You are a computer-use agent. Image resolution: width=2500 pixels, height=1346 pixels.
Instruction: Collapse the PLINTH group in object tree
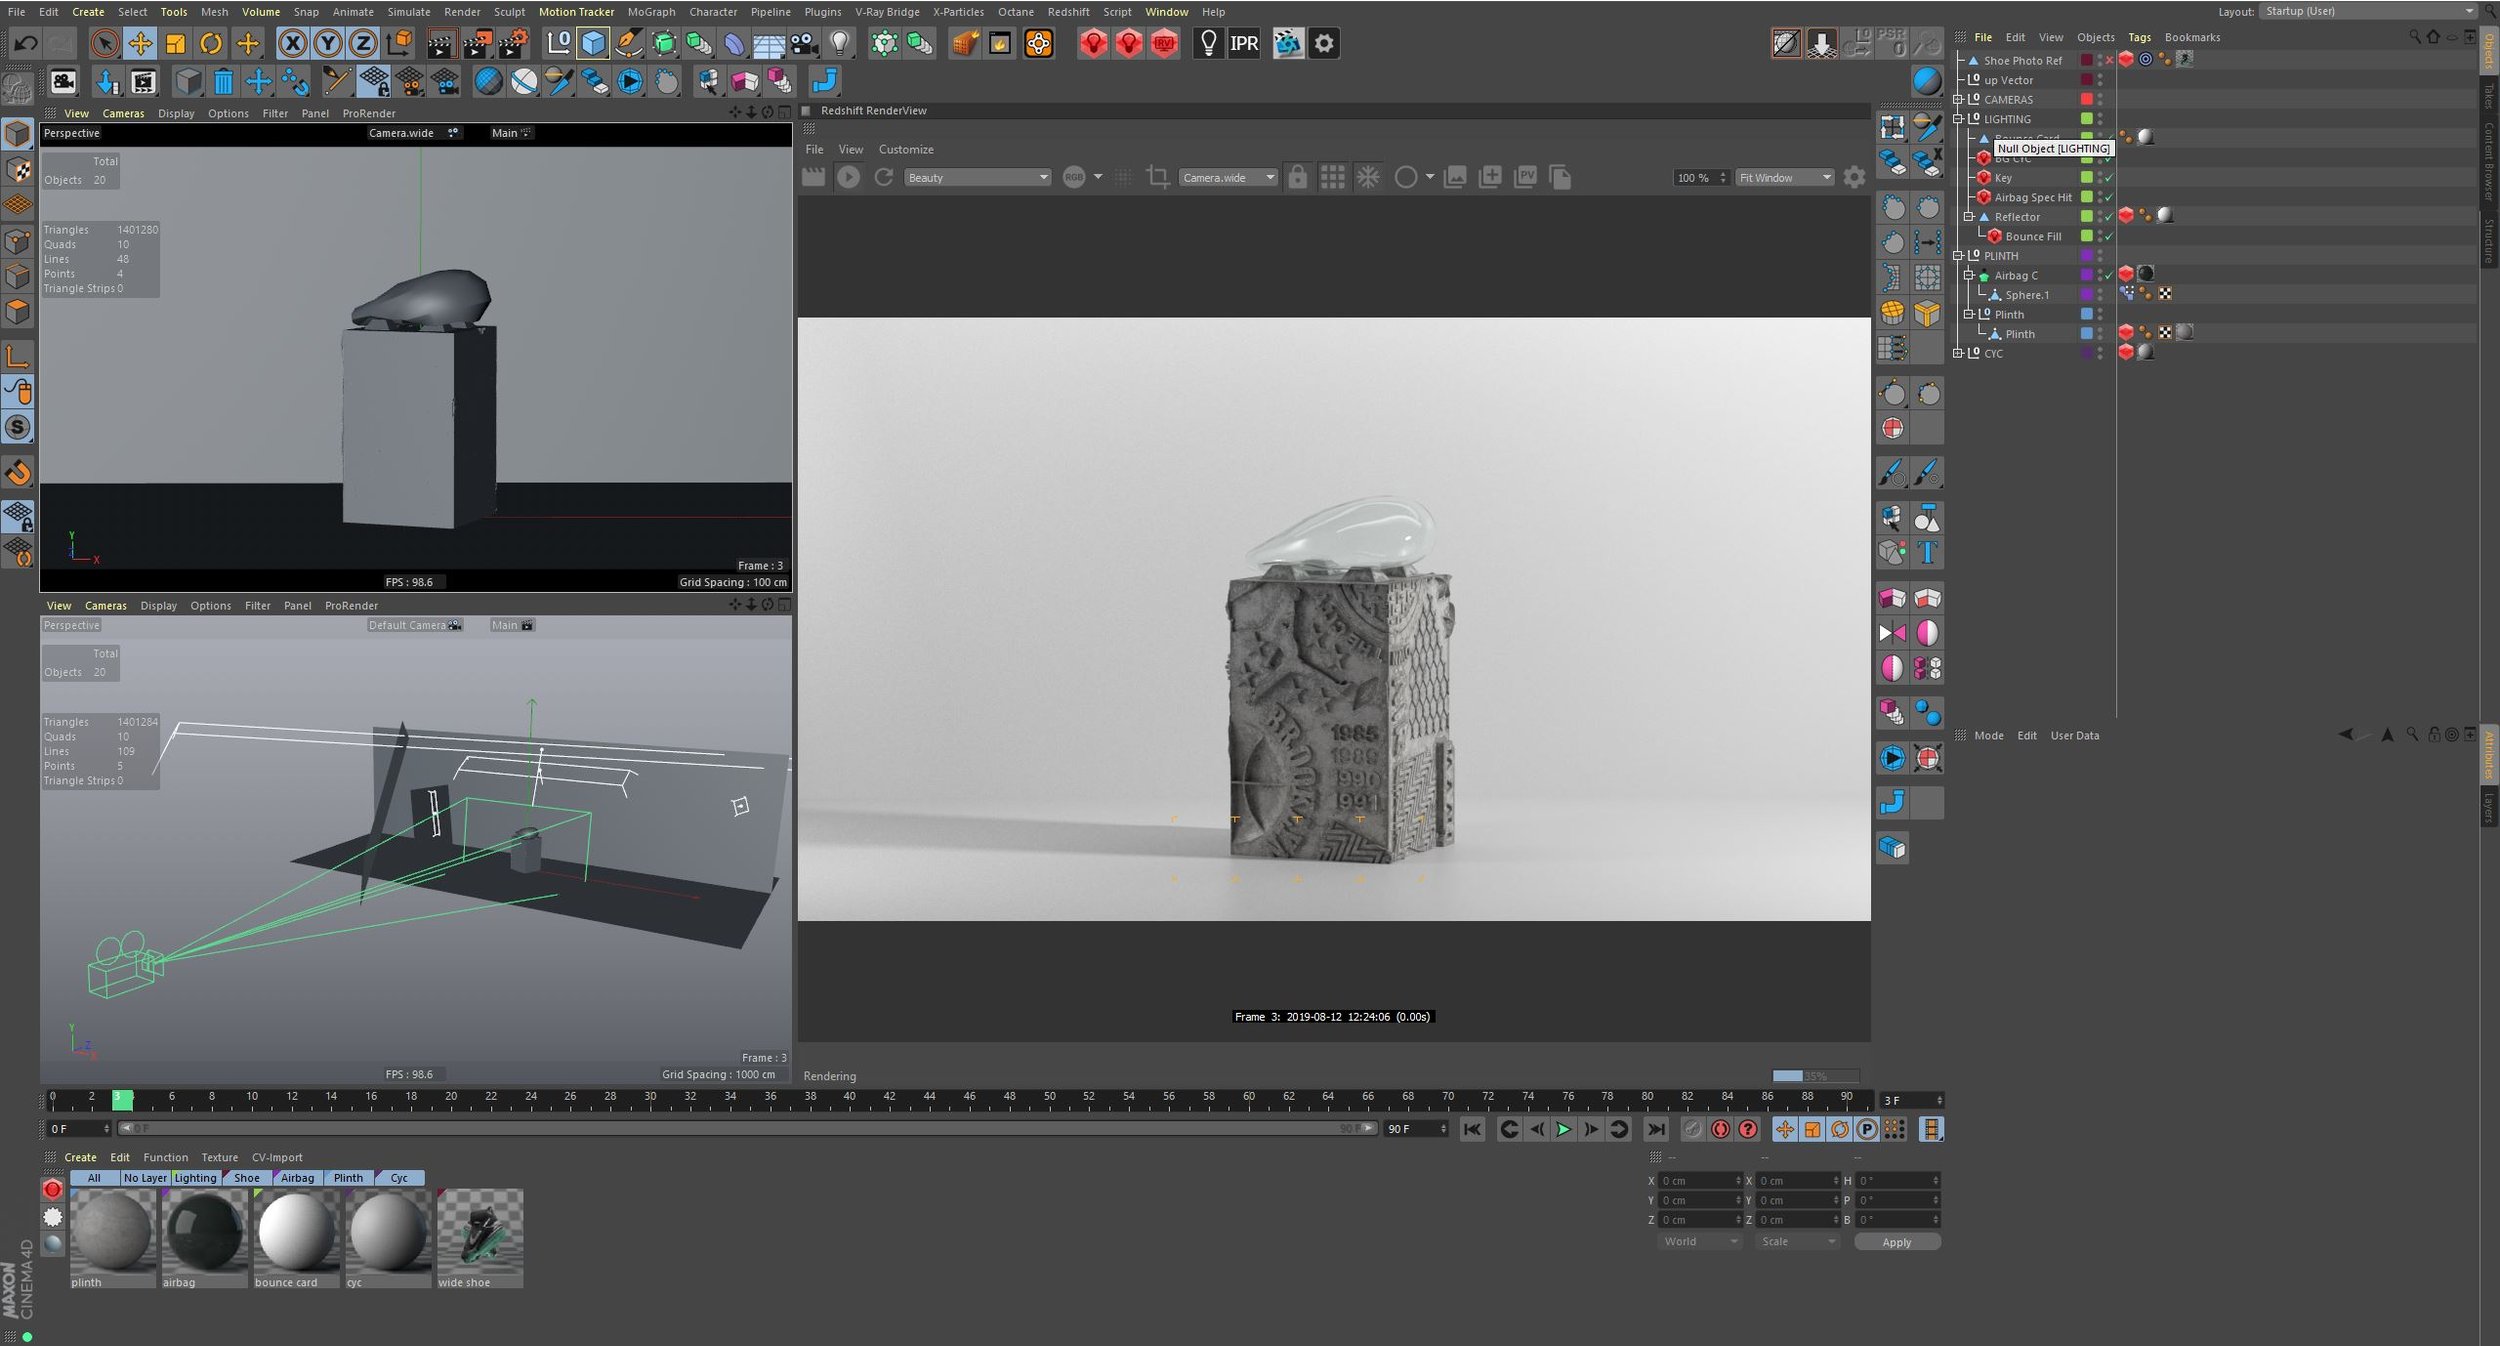[x=1959, y=256]
